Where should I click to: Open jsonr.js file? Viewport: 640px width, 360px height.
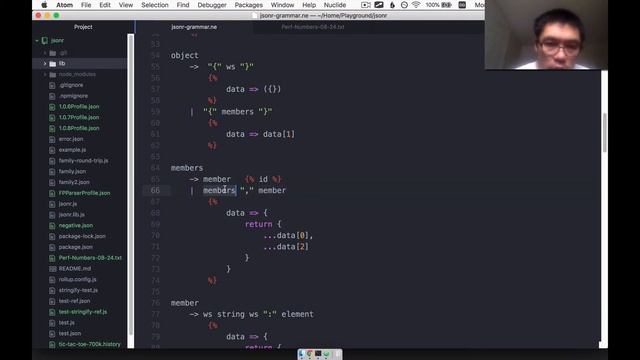pos(68,204)
